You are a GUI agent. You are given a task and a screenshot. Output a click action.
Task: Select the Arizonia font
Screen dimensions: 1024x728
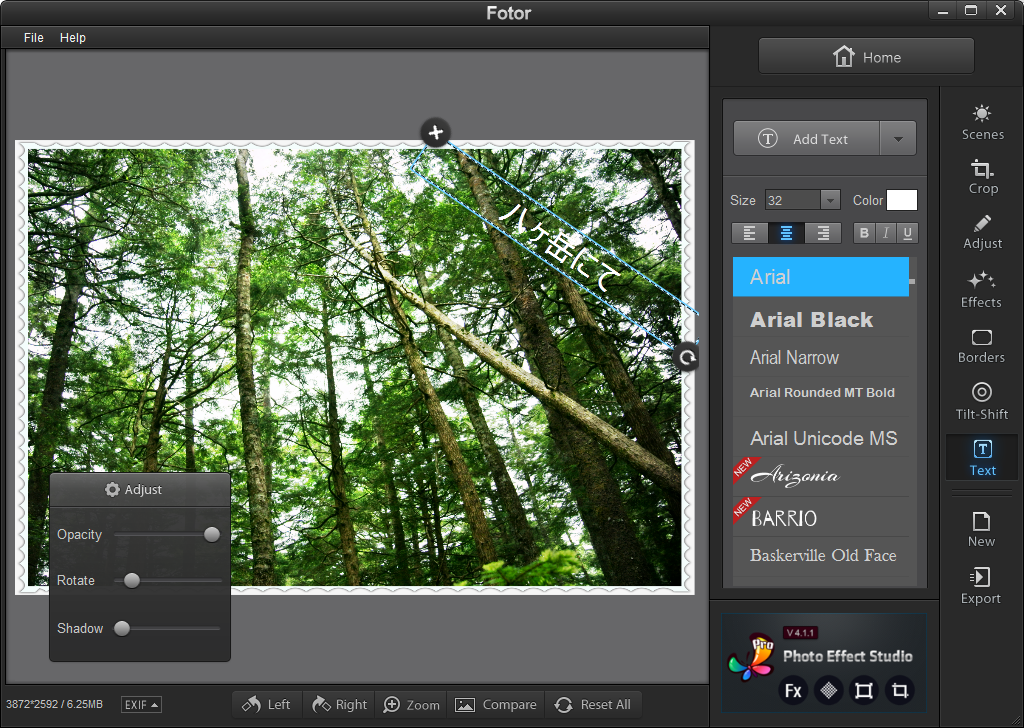click(821, 476)
